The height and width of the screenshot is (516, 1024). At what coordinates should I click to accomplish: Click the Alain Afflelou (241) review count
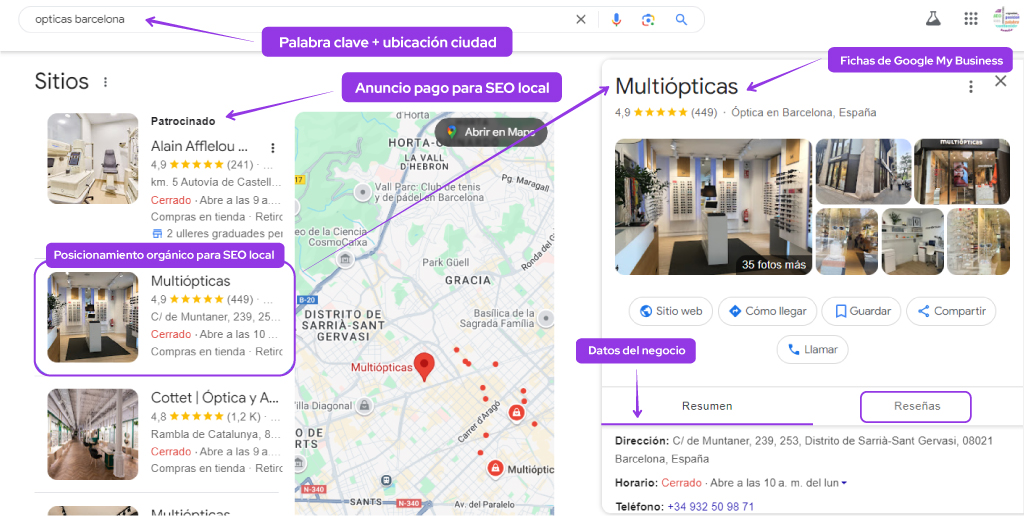(x=240, y=165)
